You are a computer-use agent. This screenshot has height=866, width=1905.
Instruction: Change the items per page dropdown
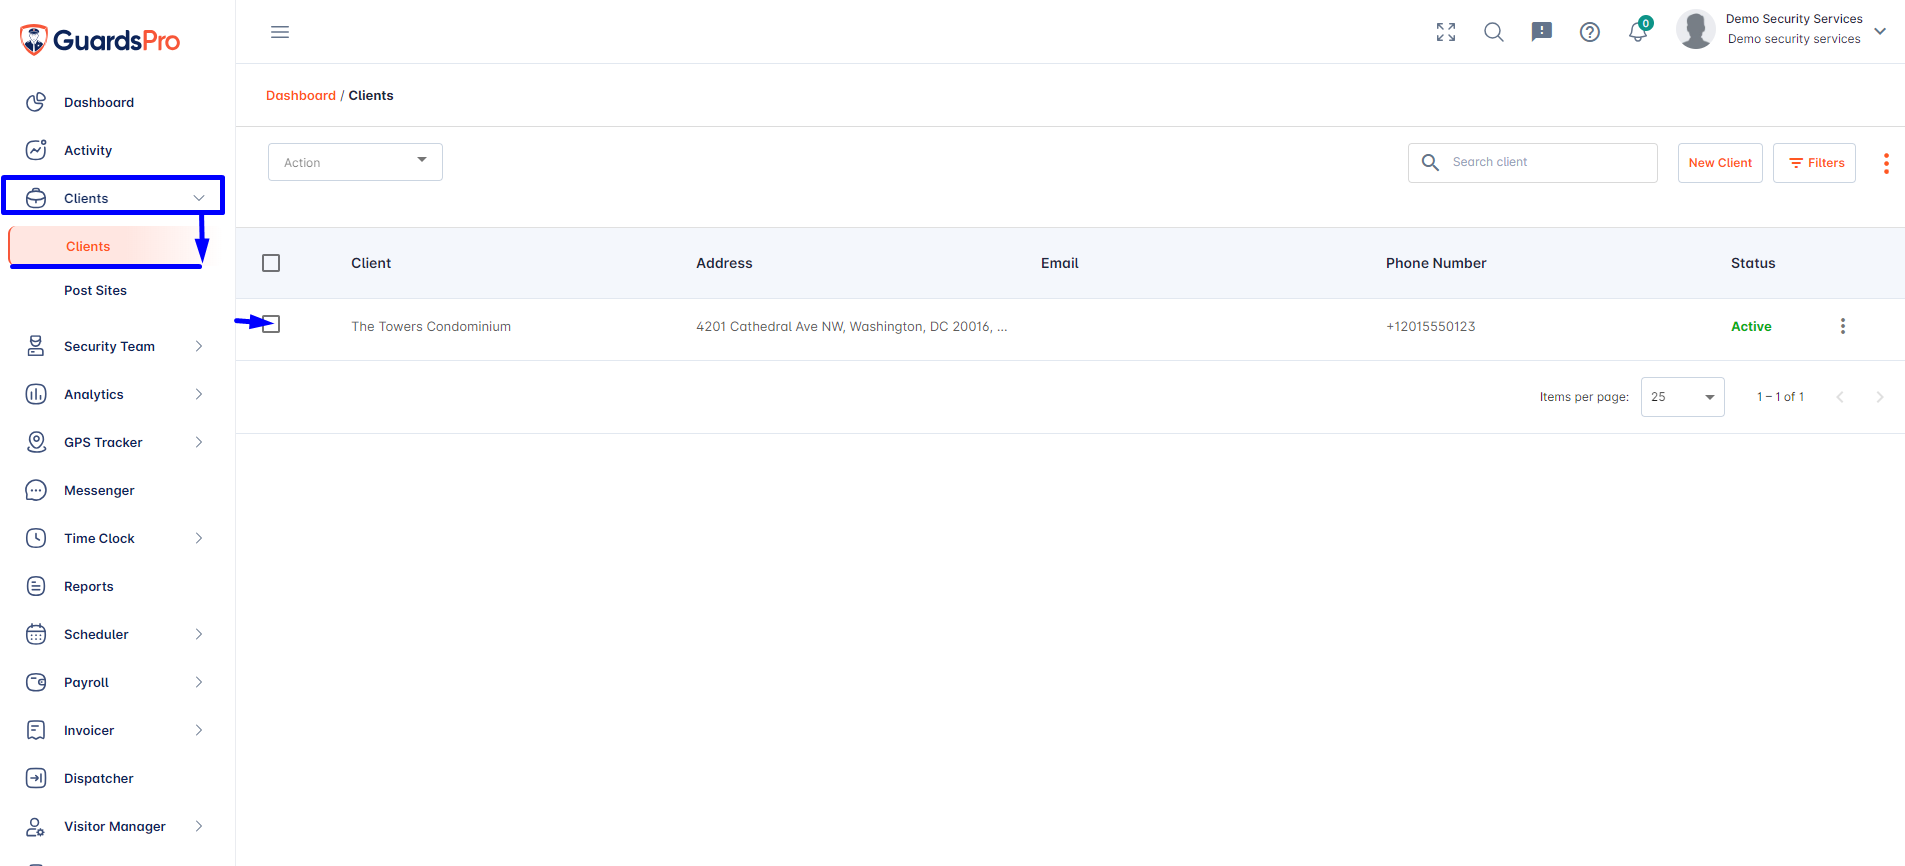tap(1683, 397)
